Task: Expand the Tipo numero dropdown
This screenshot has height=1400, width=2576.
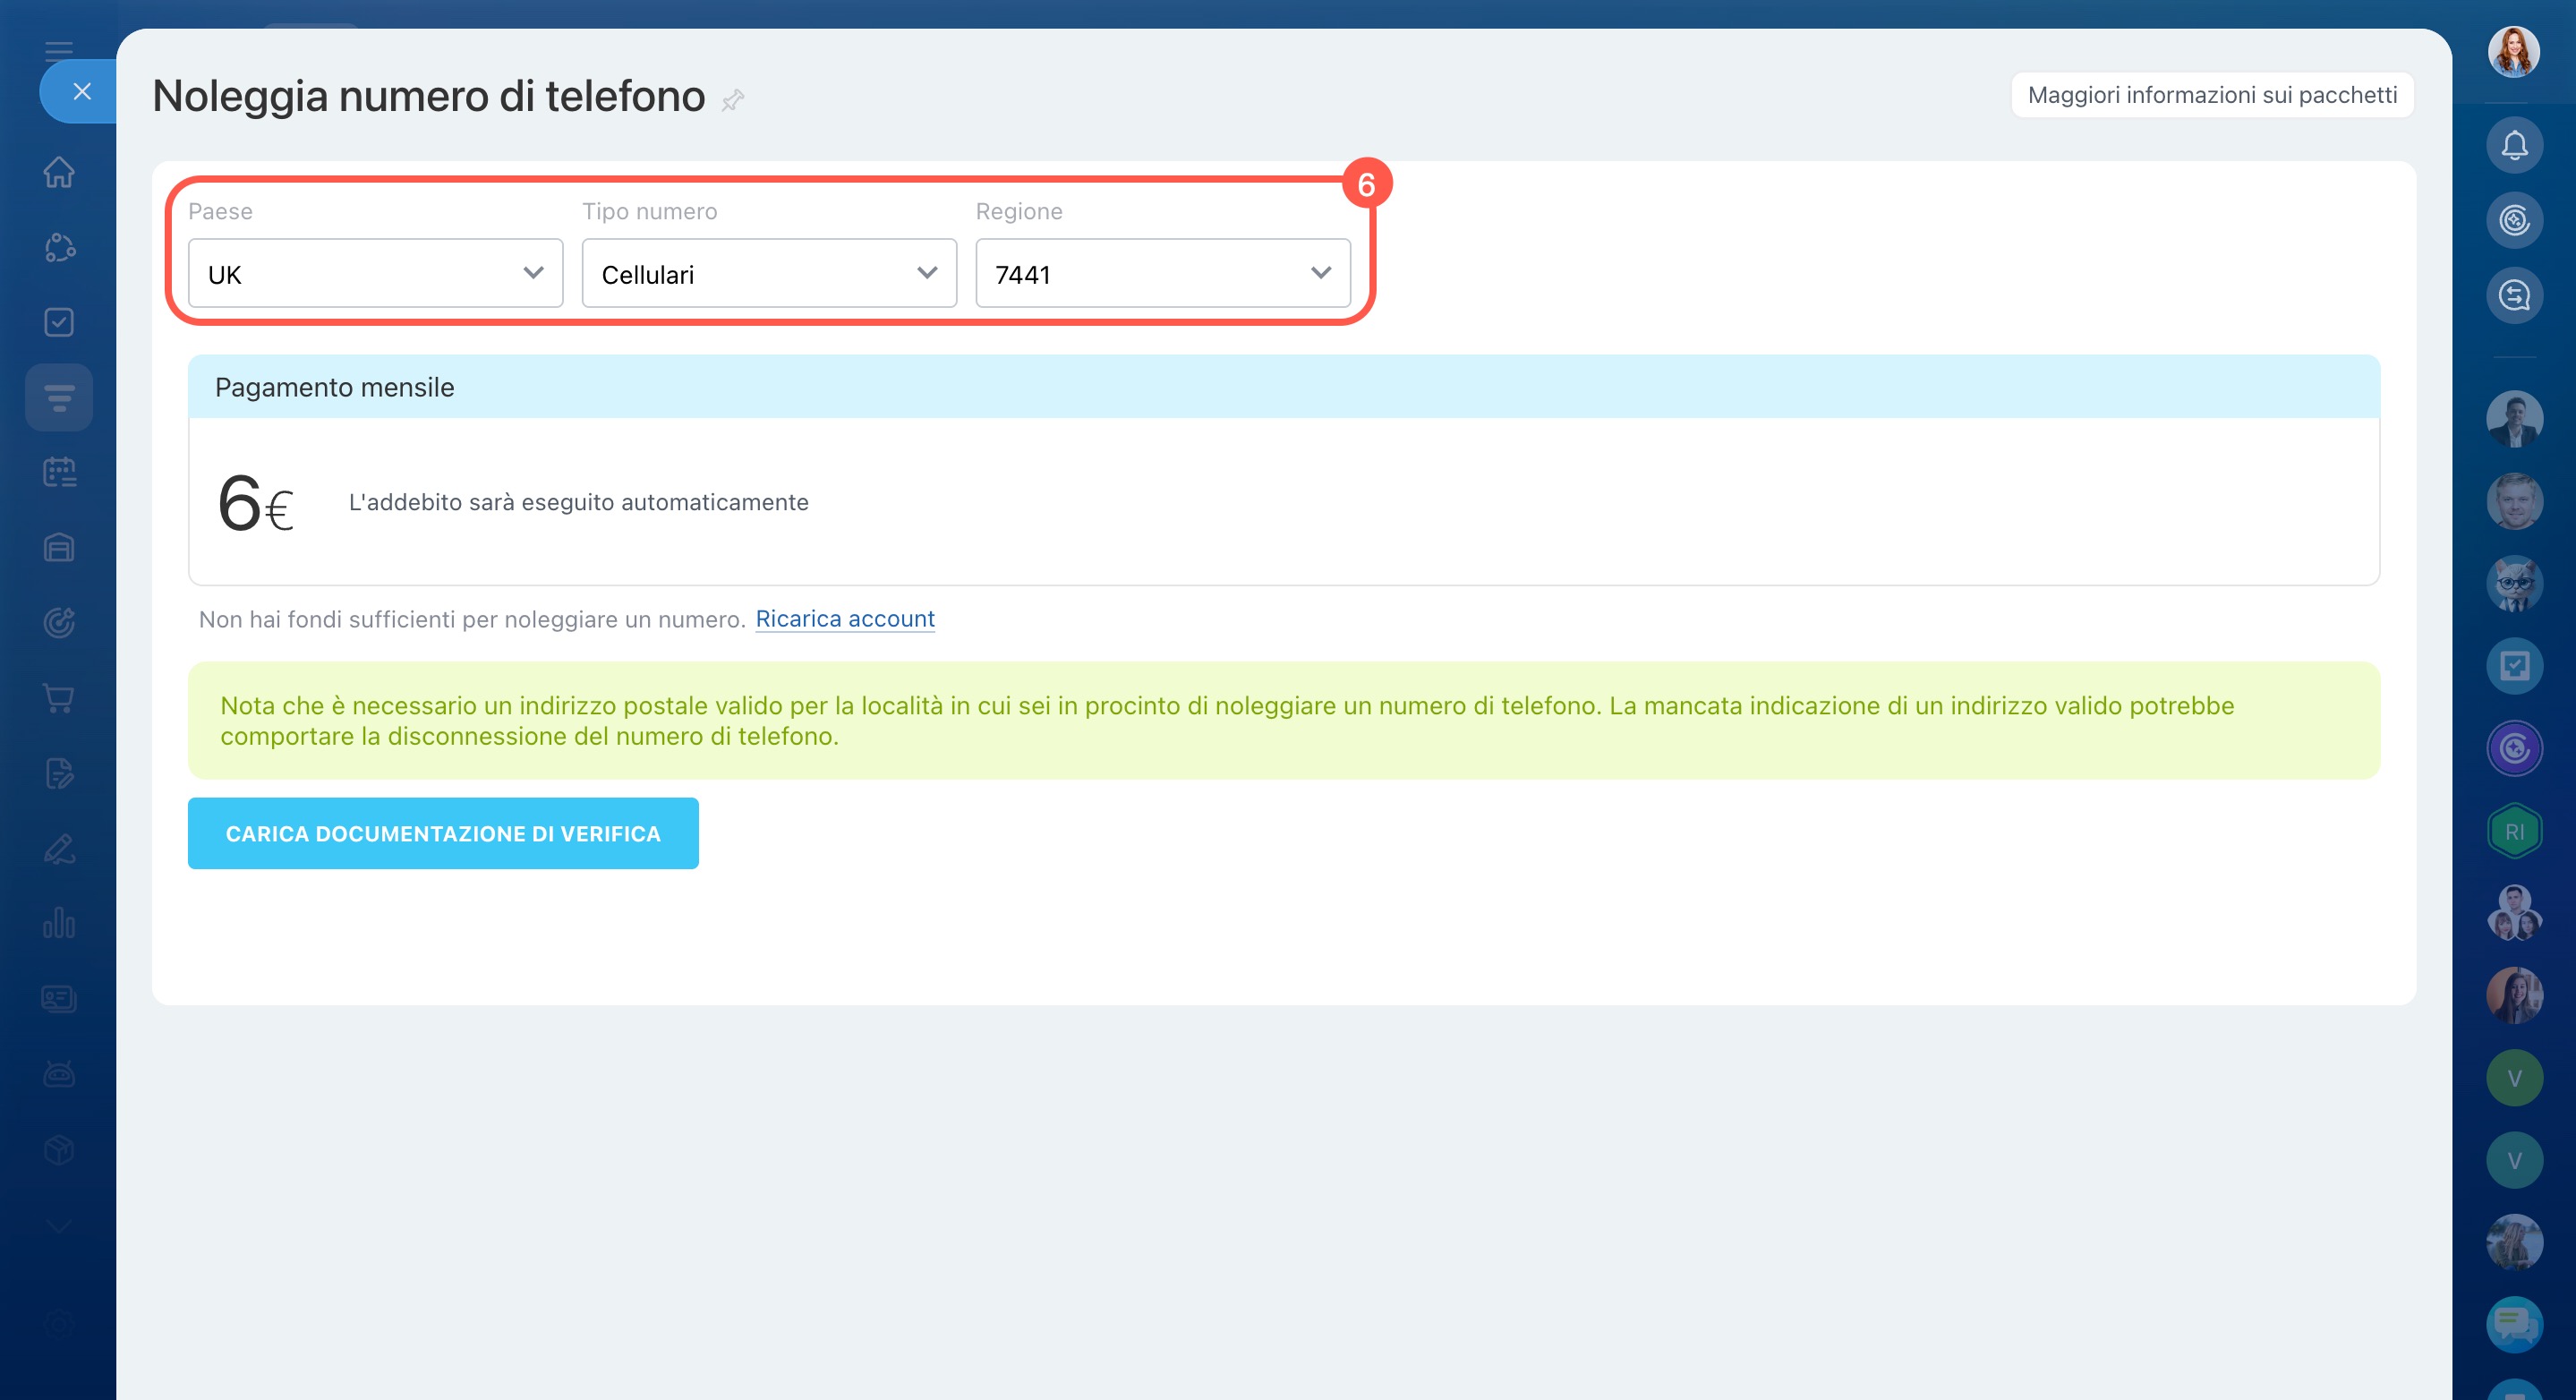Action: 769,273
